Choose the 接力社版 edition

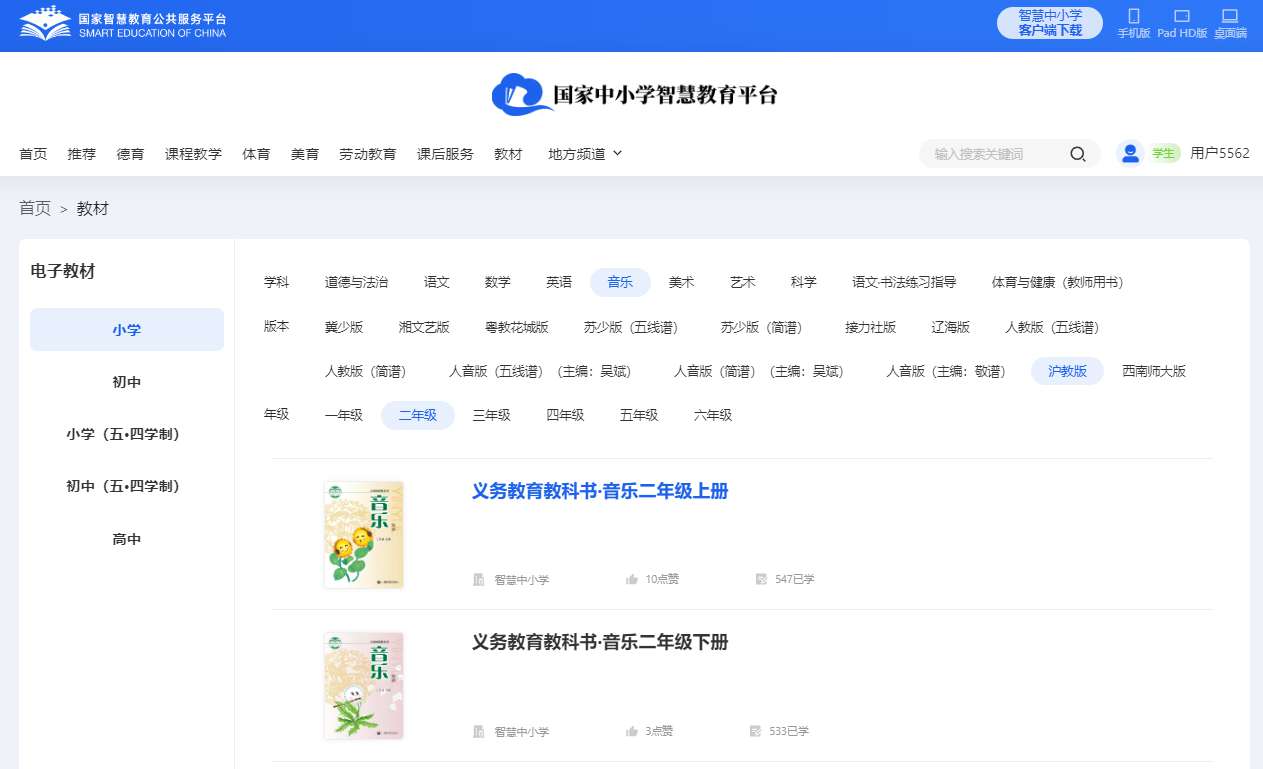pos(870,327)
